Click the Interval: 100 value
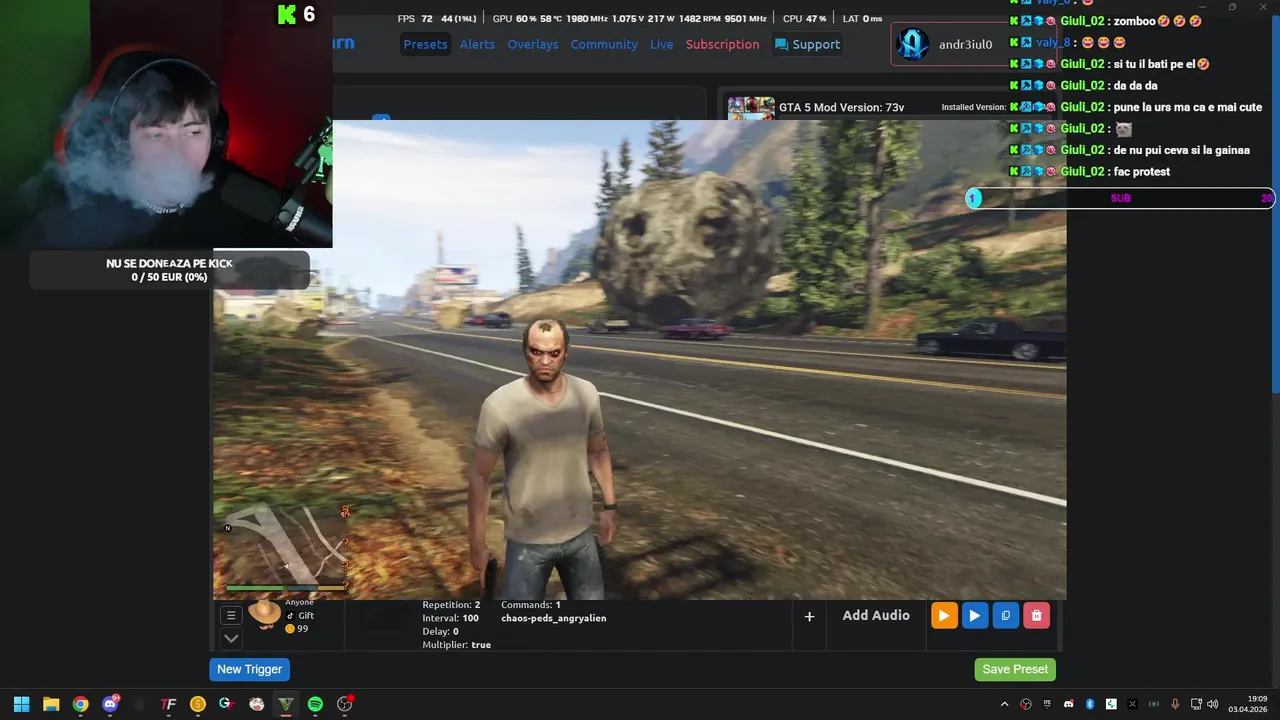Image resolution: width=1280 pixels, height=720 pixels. (x=450, y=618)
